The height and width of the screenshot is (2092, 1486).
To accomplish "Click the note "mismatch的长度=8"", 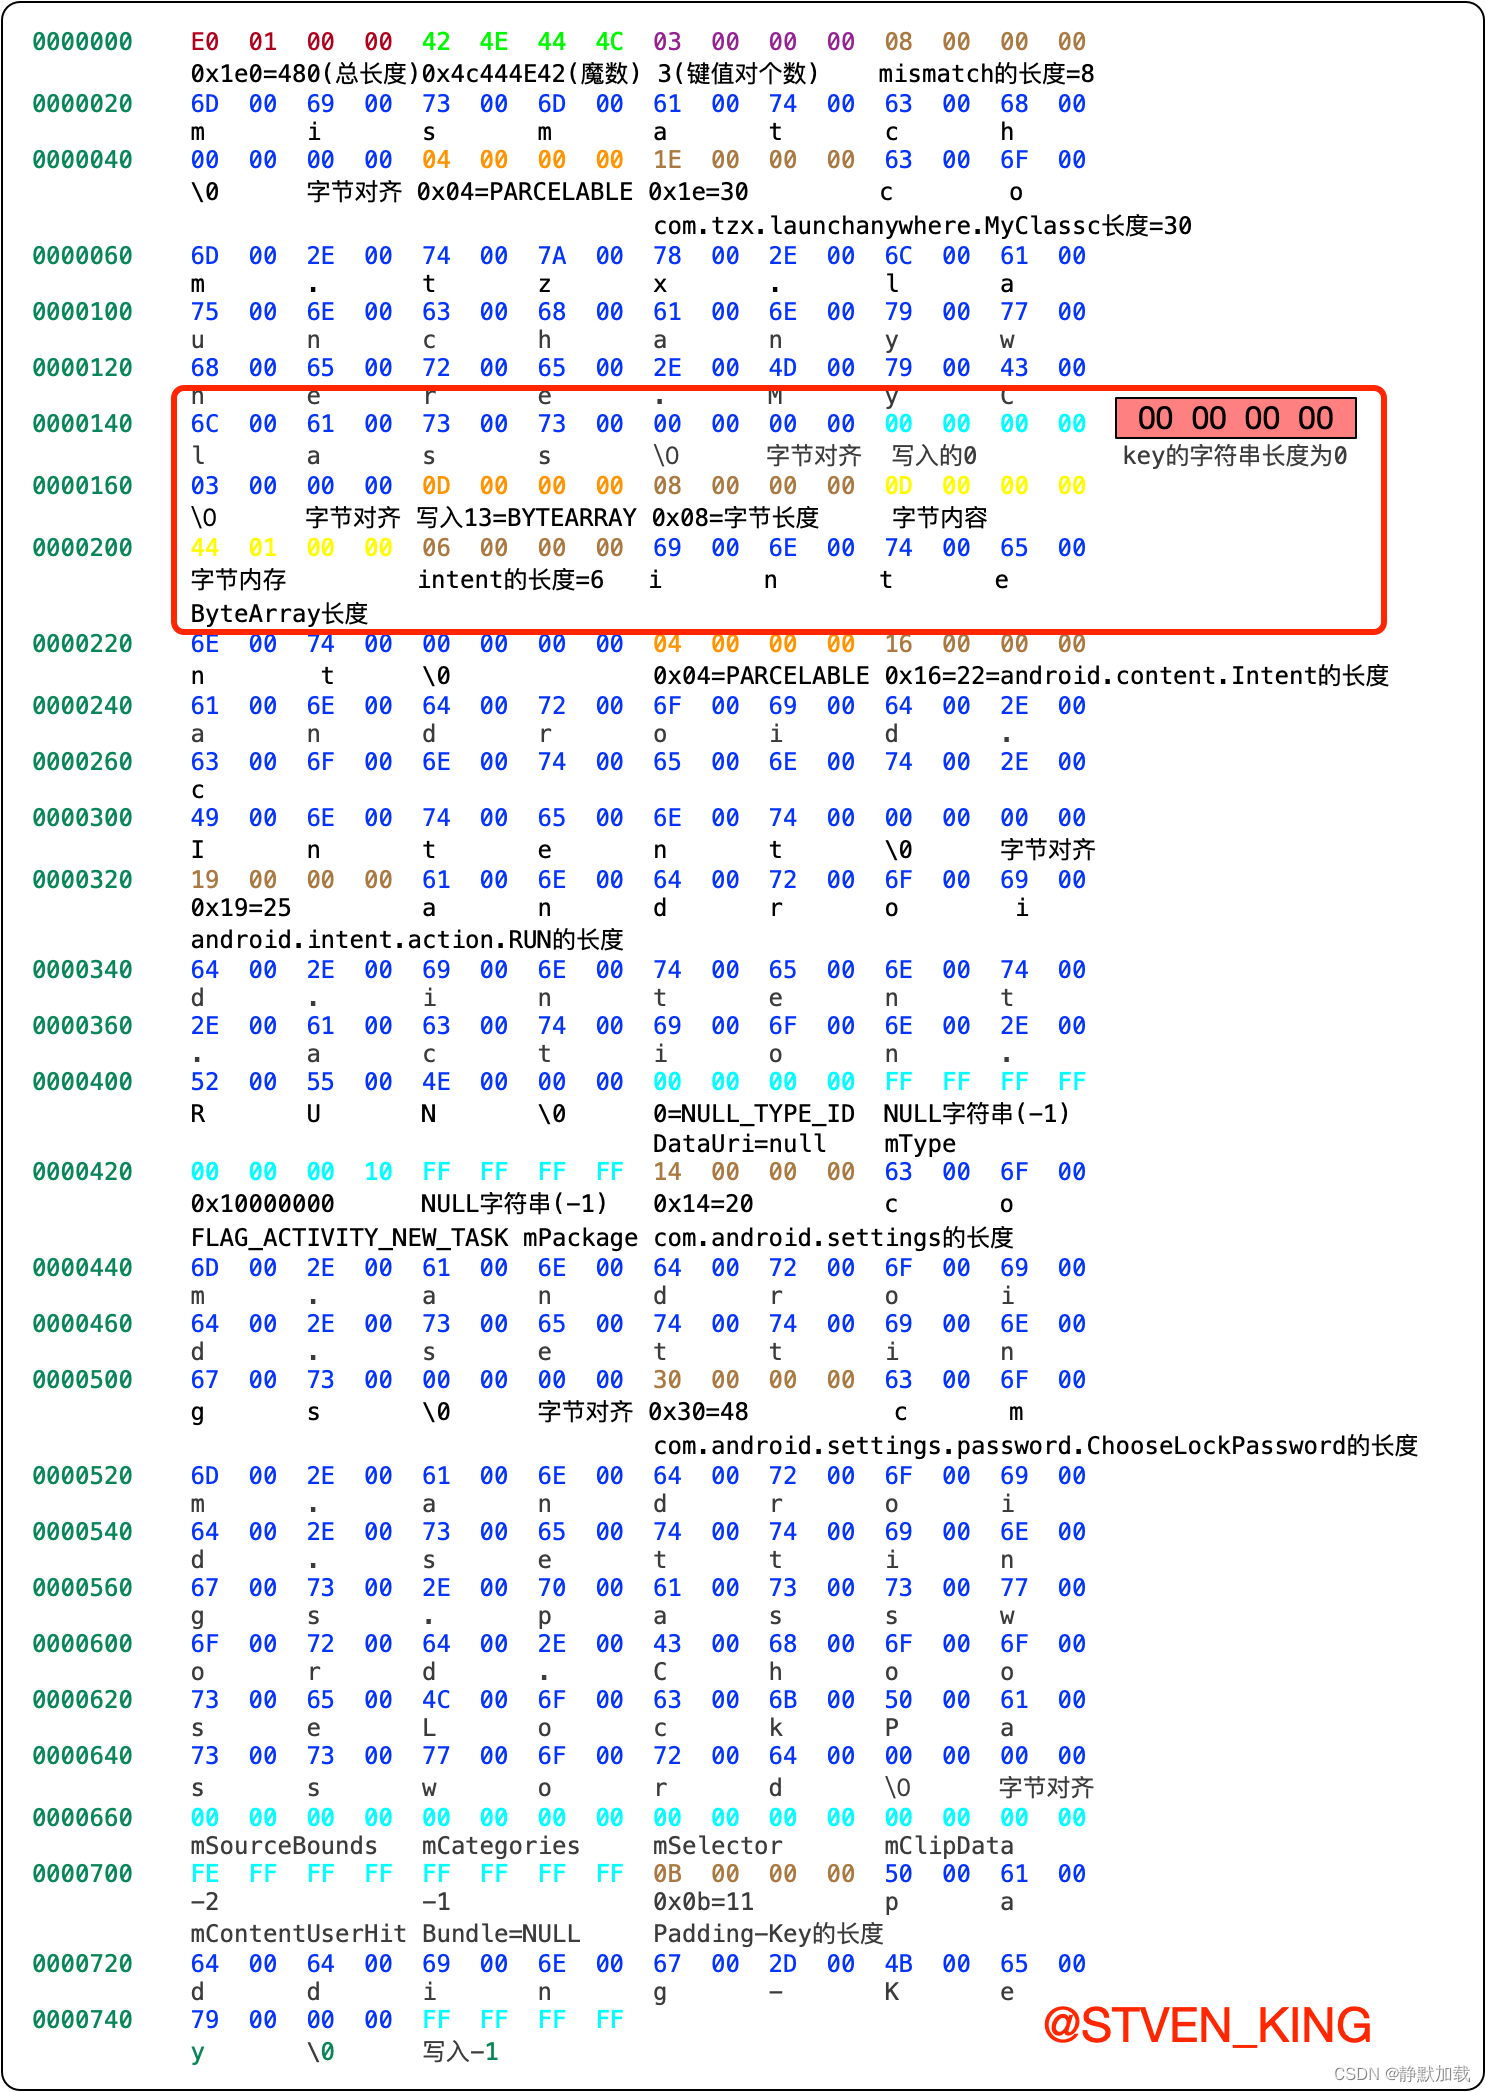I will click(986, 73).
